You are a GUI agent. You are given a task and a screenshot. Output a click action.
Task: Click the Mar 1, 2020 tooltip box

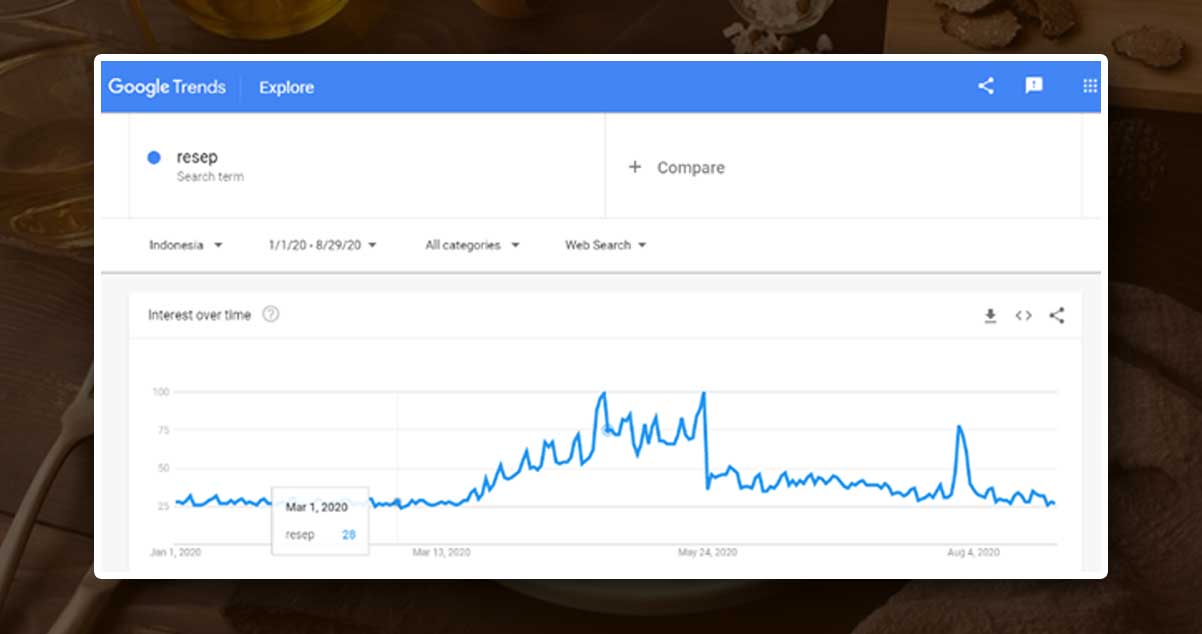(x=320, y=521)
